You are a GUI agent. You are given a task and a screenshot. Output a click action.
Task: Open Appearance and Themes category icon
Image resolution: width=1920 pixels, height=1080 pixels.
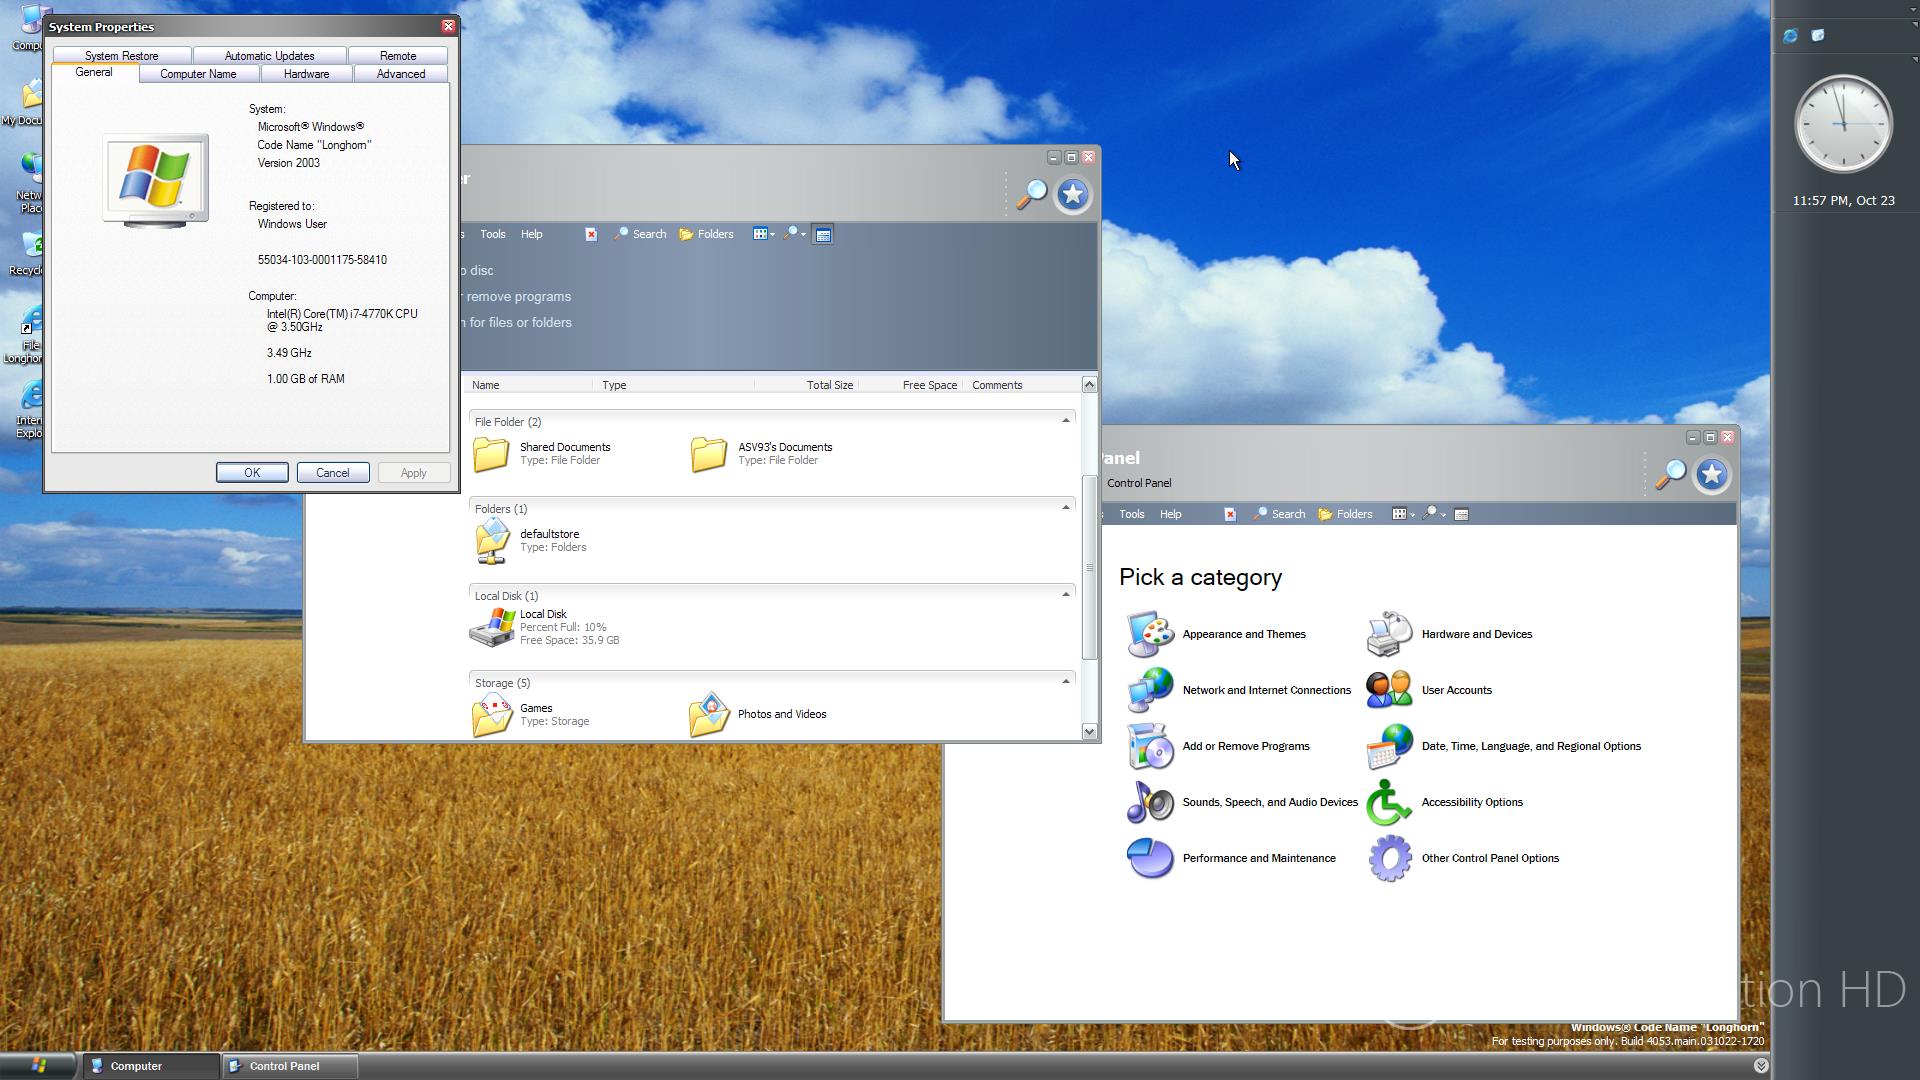click(1150, 634)
